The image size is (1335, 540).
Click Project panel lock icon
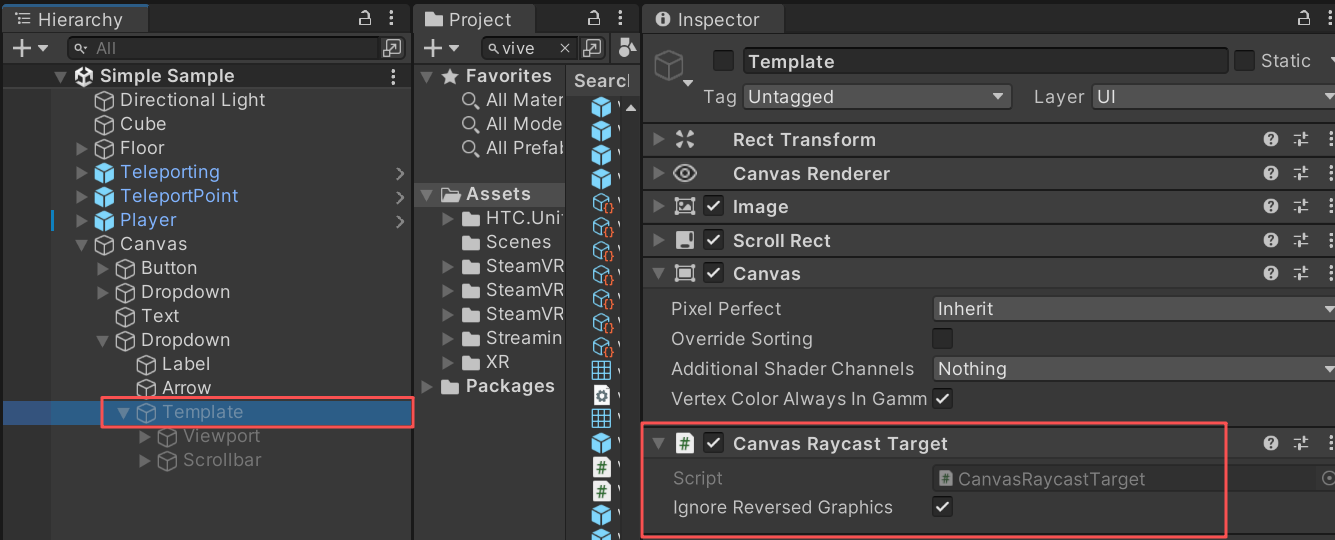click(x=594, y=19)
